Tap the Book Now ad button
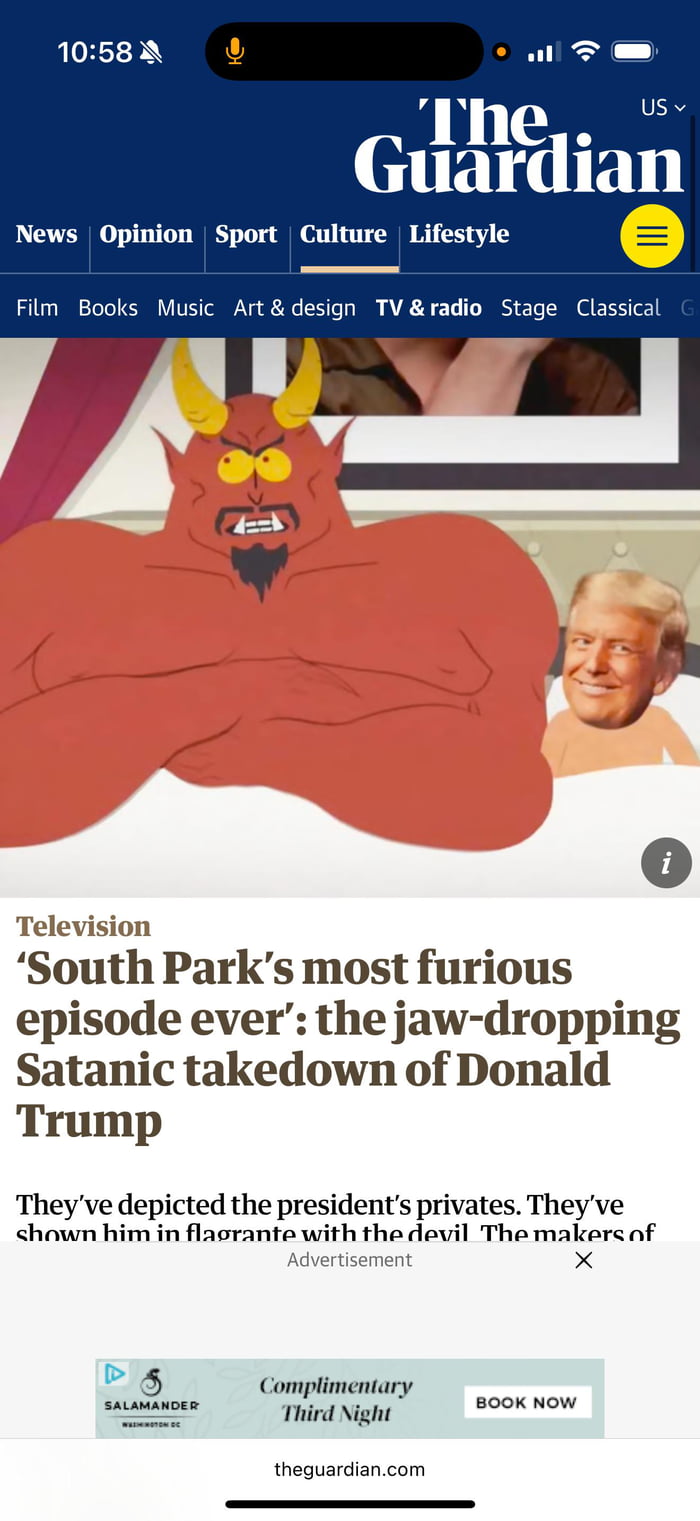This screenshot has height=1521, width=700. pos(527,1402)
